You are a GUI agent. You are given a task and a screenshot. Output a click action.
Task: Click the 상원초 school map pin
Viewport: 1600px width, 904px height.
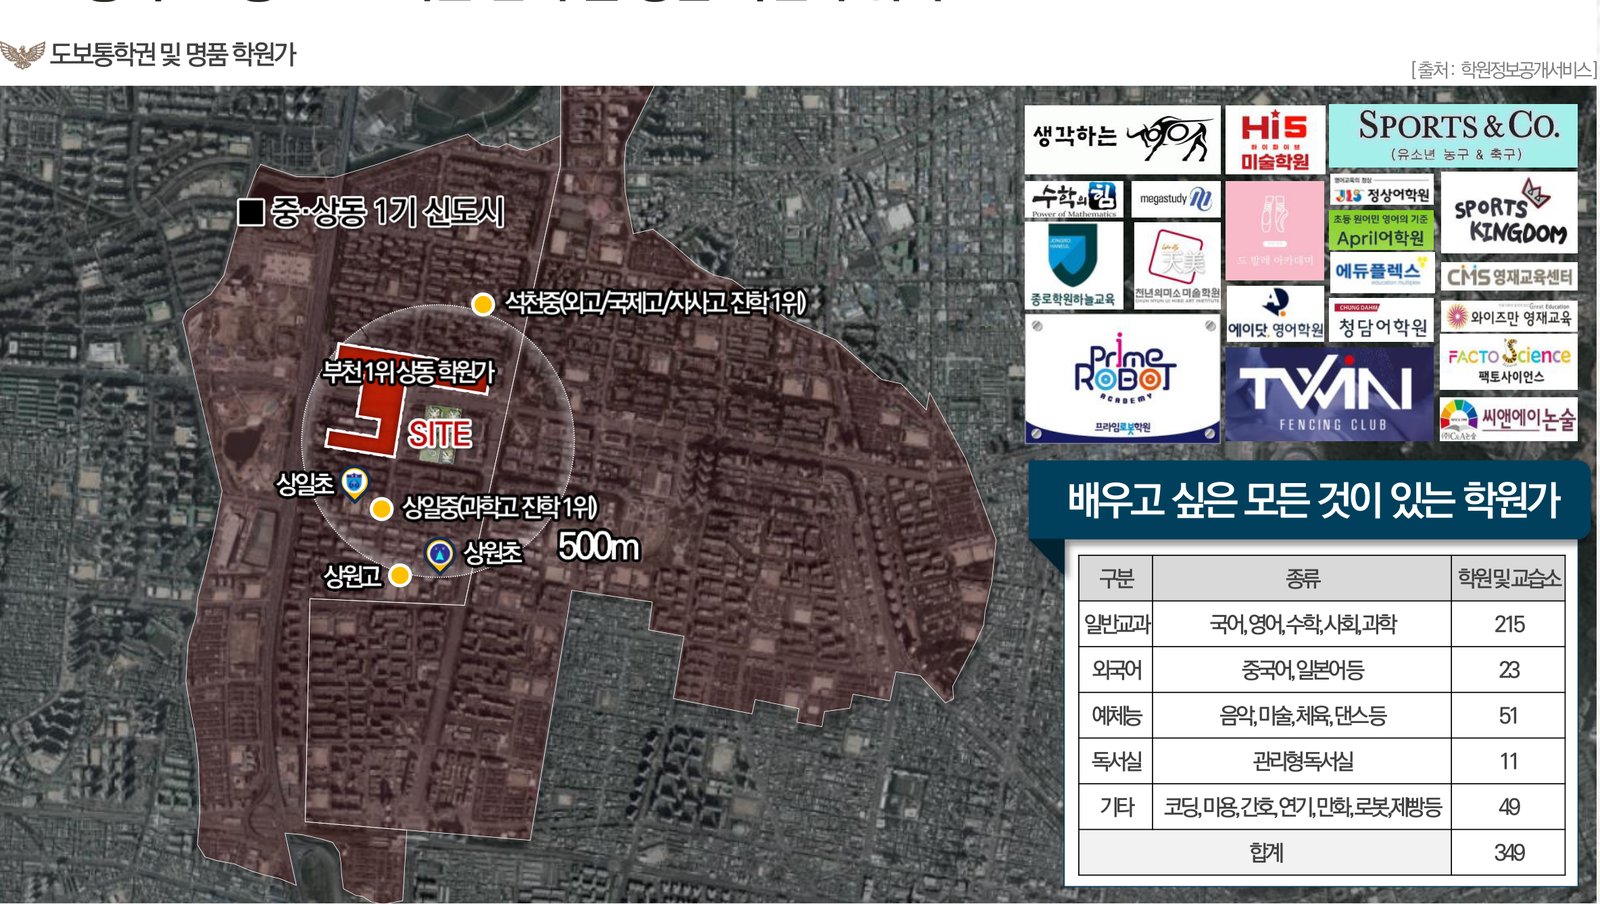[x=439, y=555]
